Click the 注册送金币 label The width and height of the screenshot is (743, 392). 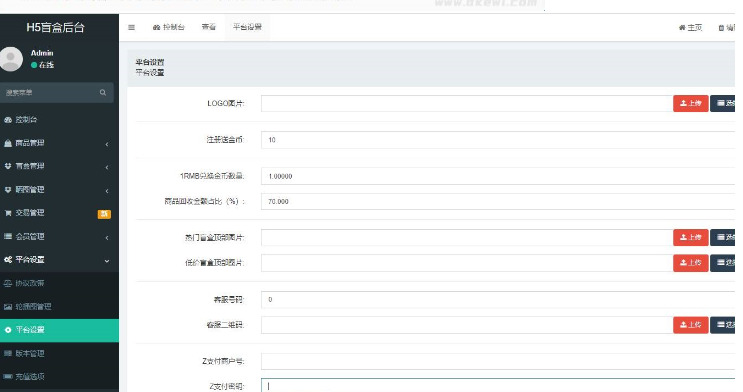(x=225, y=140)
